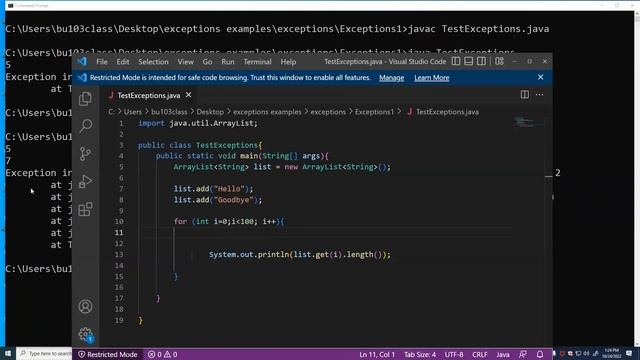Expand Exceptions1 breadcrumb segment

point(374,111)
